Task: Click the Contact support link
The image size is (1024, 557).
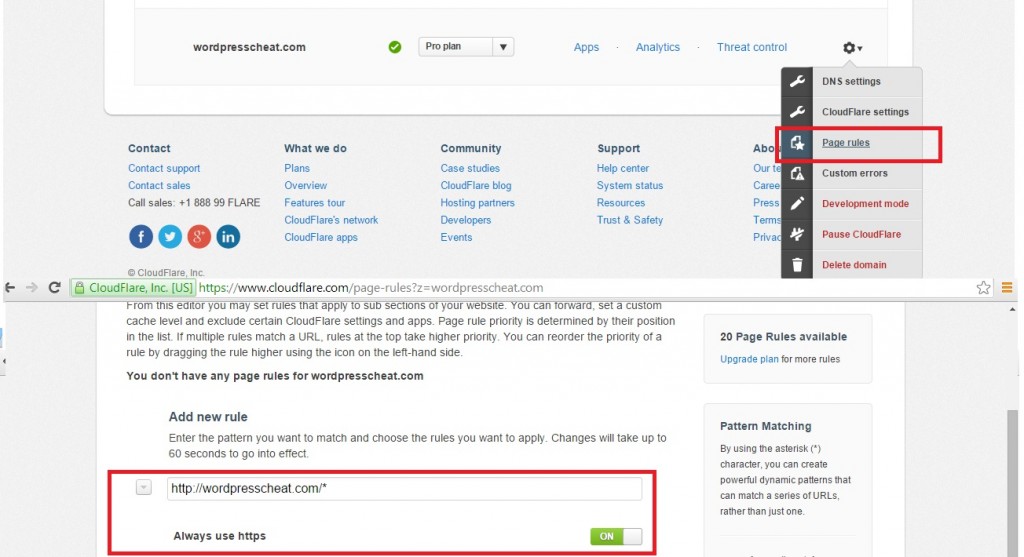Action: pos(164,168)
